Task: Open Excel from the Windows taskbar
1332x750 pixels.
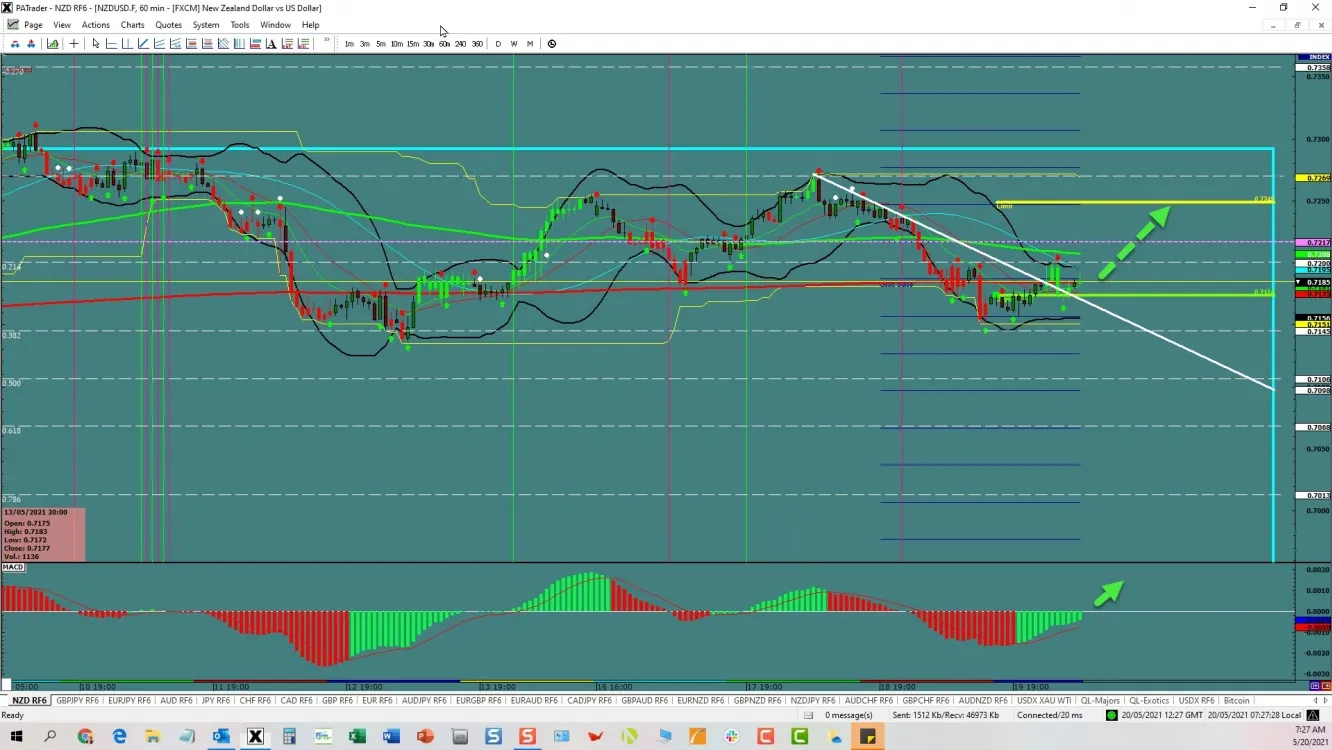Action: [x=357, y=737]
